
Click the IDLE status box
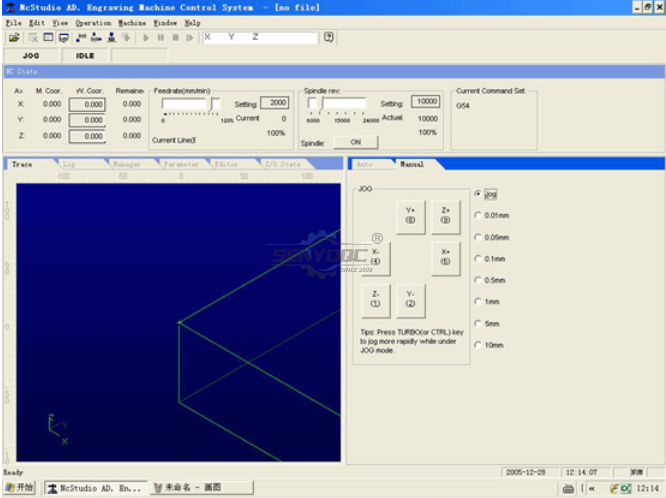pyautogui.click(x=85, y=56)
